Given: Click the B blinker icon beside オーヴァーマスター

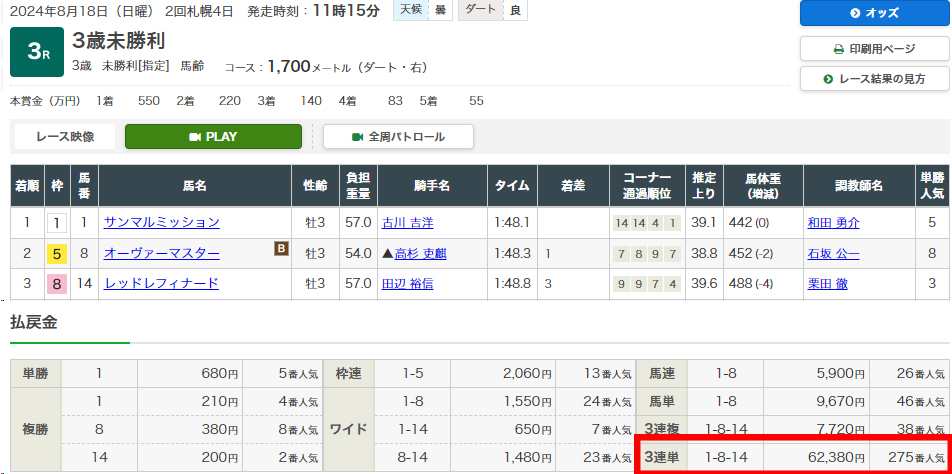Looking at the screenshot, I should tap(281, 248).
